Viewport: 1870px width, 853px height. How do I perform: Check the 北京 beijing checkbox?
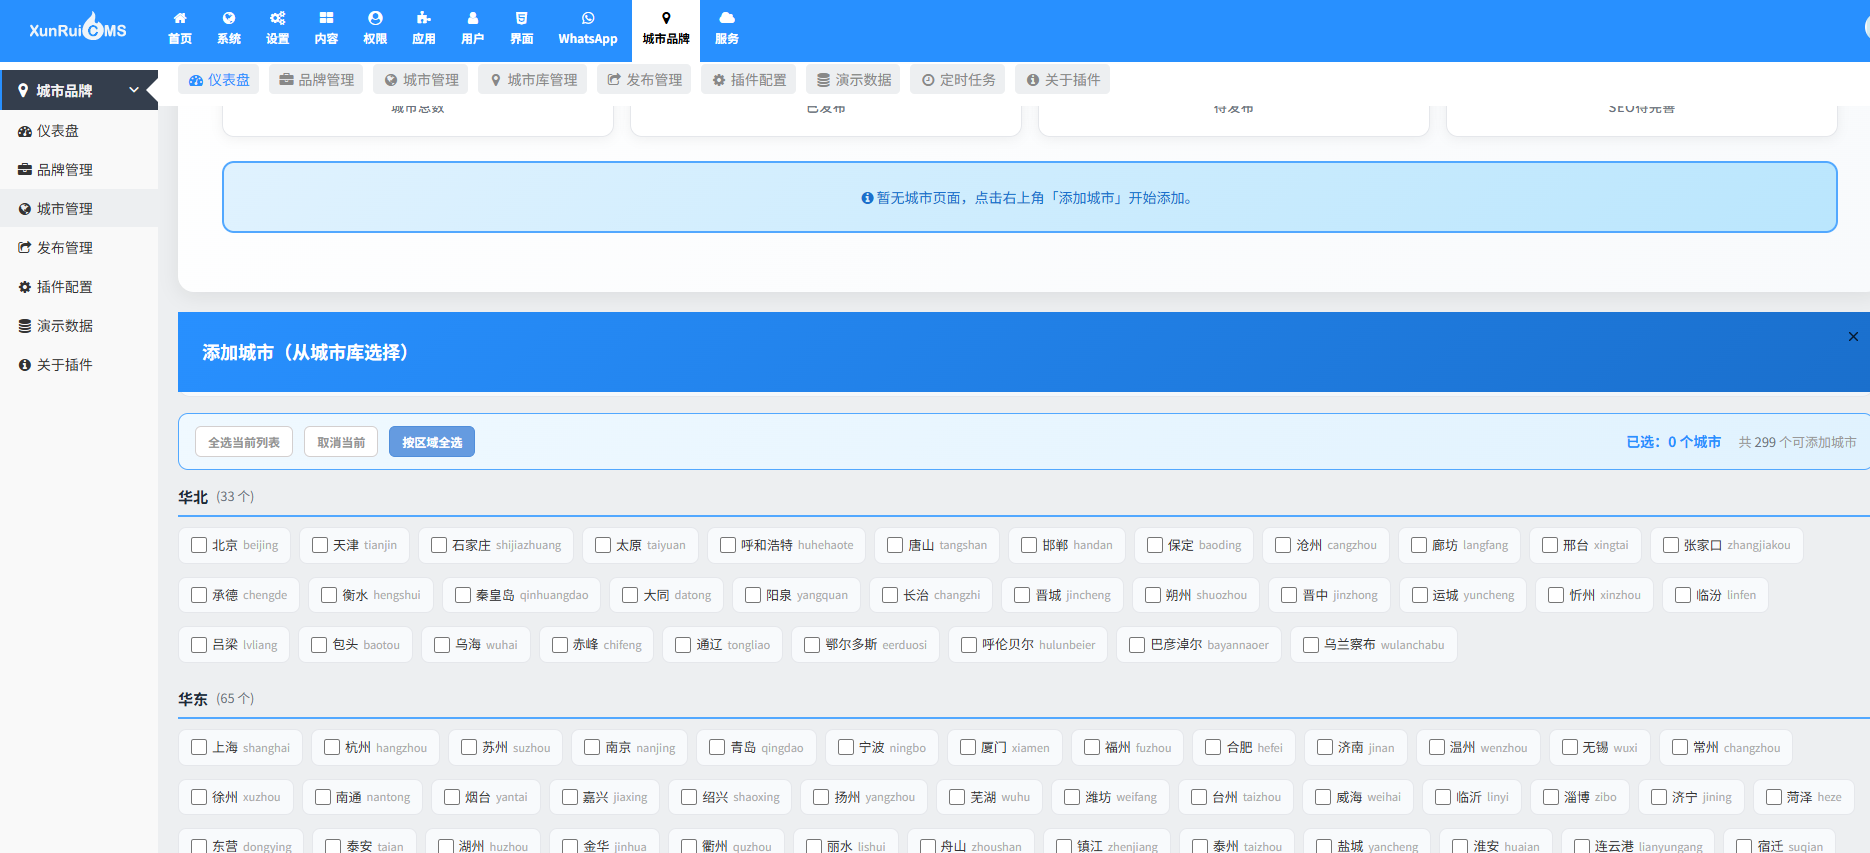pyautogui.click(x=199, y=545)
